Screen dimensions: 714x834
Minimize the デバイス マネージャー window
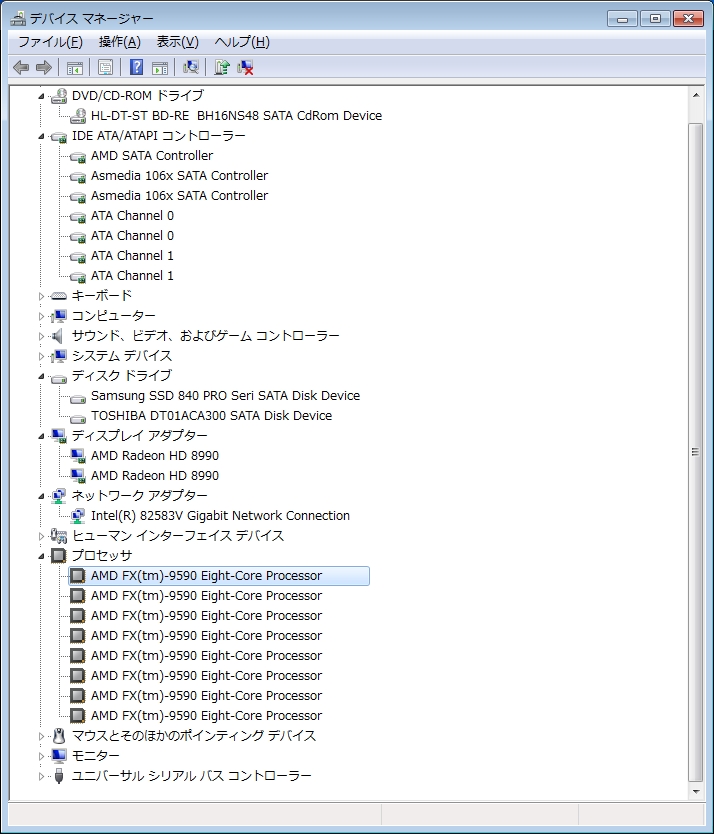coord(622,19)
